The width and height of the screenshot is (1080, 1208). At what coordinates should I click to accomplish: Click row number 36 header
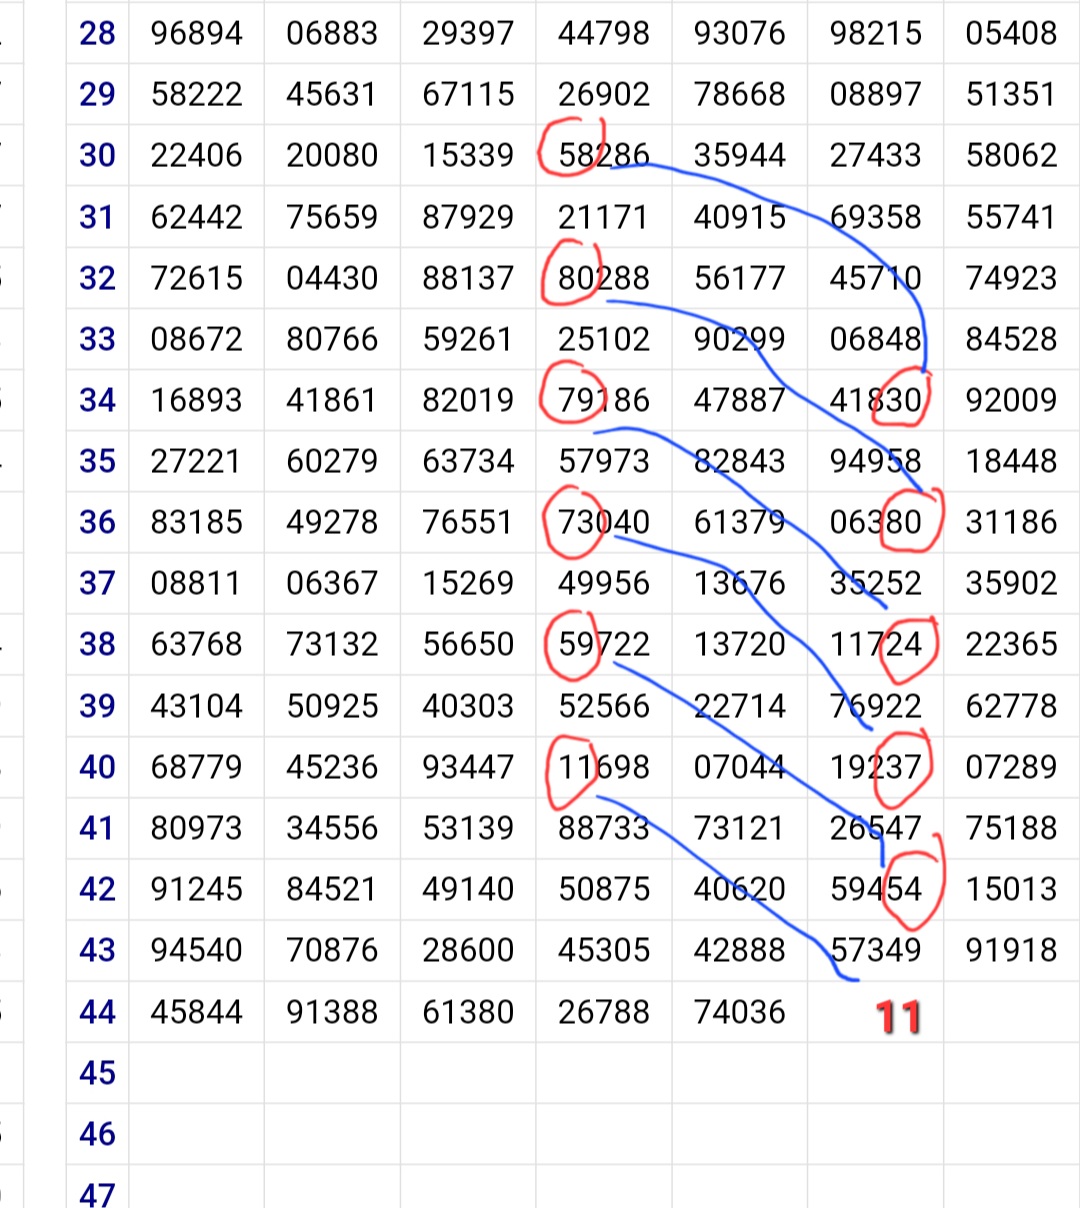pos(97,522)
